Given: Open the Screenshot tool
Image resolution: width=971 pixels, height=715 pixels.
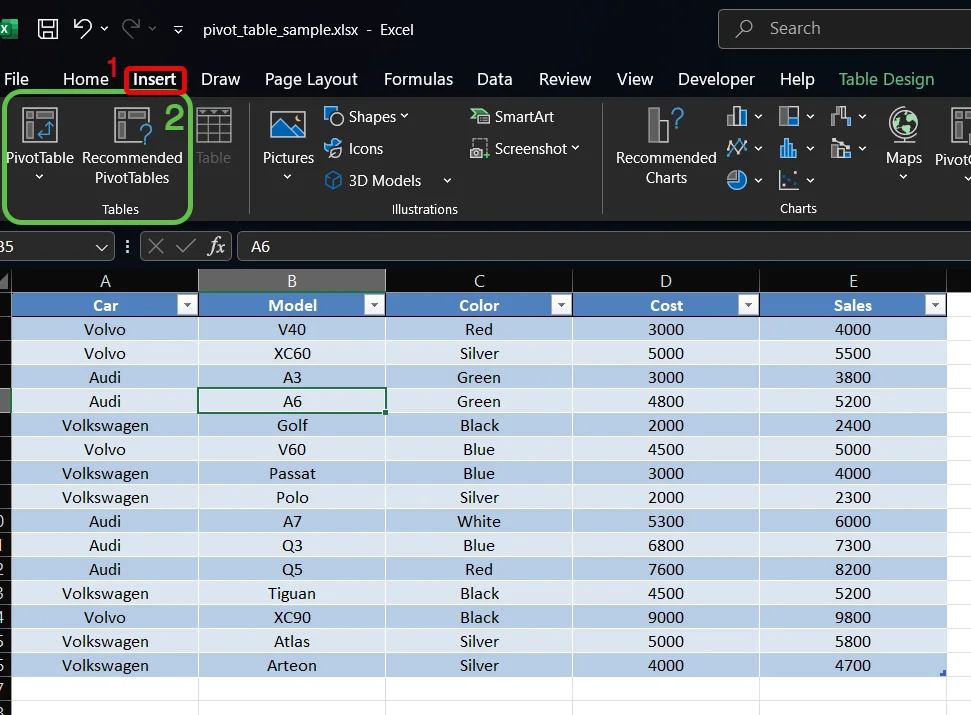Looking at the screenshot, I should (x=525, y=149).
